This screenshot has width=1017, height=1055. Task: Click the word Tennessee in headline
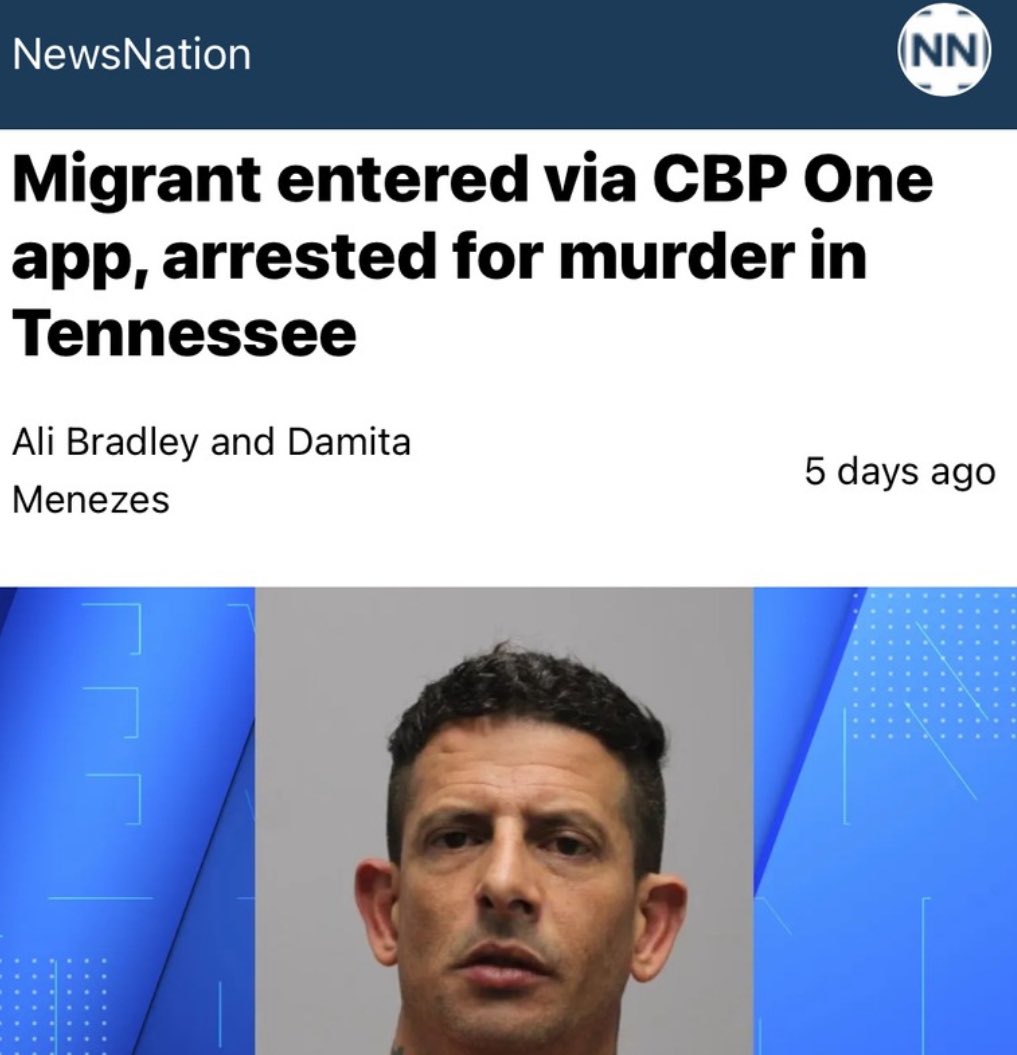184,333
